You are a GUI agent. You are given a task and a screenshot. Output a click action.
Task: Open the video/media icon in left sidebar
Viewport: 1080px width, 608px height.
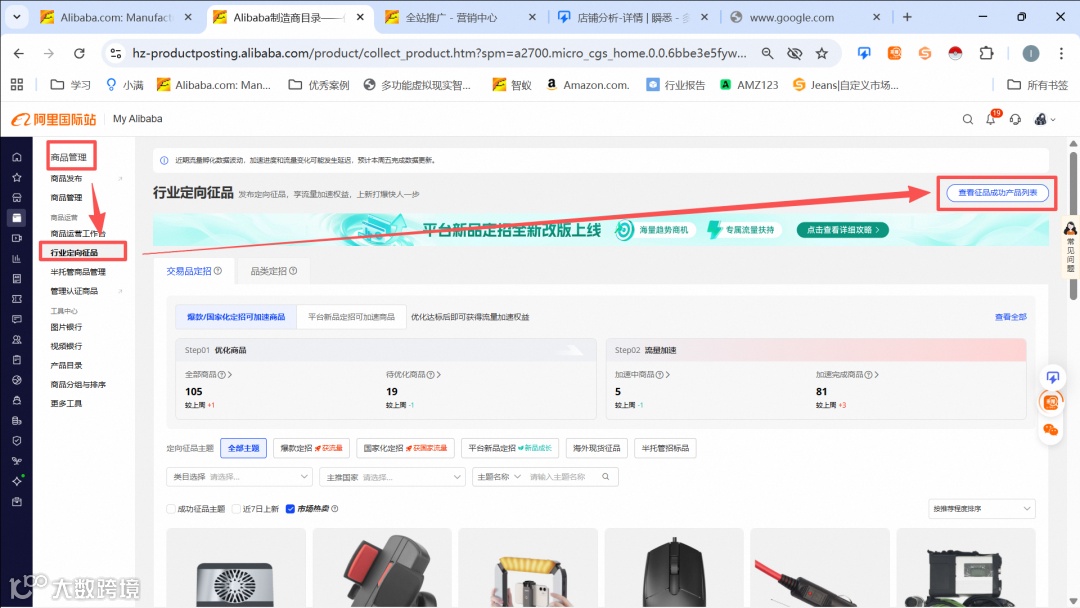(x=17, y=238)
